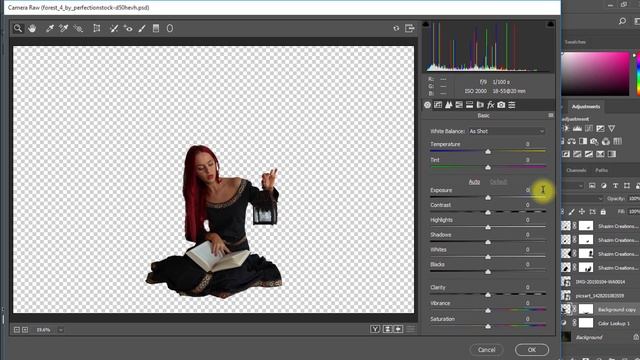640x360 pixels.
Task: Open the Camera Calibration panel
Action: pos(501,105)
